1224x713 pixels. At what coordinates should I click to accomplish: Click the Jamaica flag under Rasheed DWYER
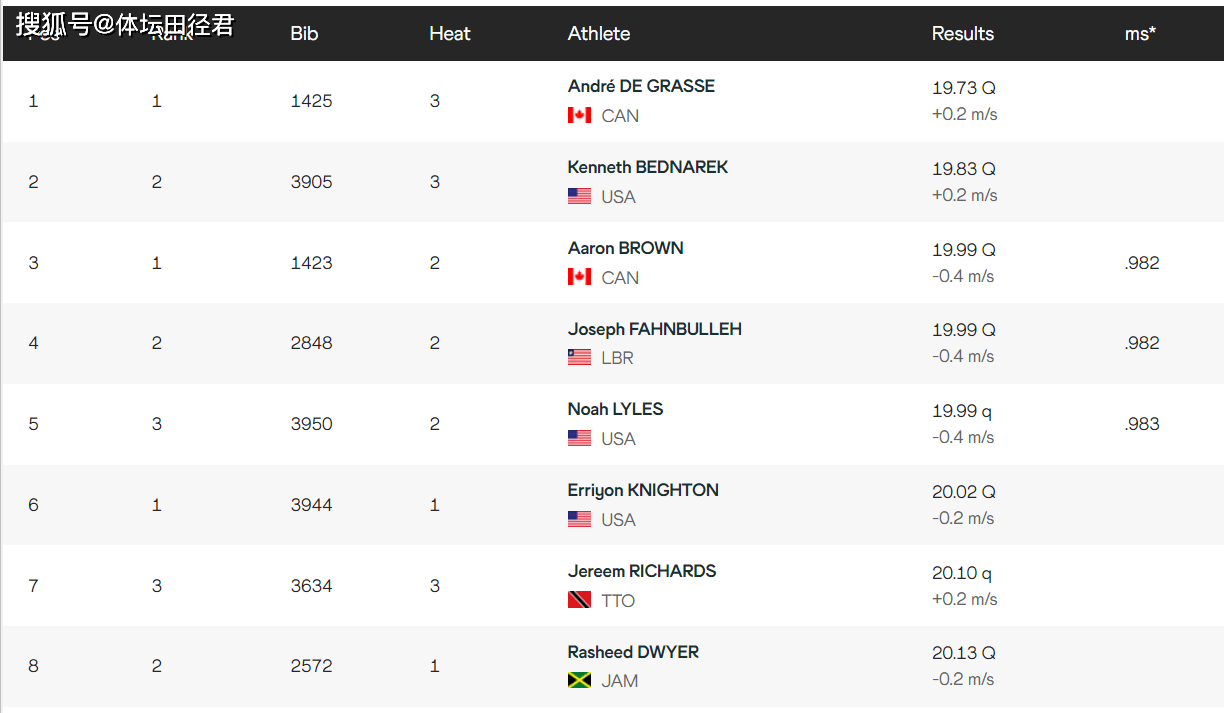(579, 680)
